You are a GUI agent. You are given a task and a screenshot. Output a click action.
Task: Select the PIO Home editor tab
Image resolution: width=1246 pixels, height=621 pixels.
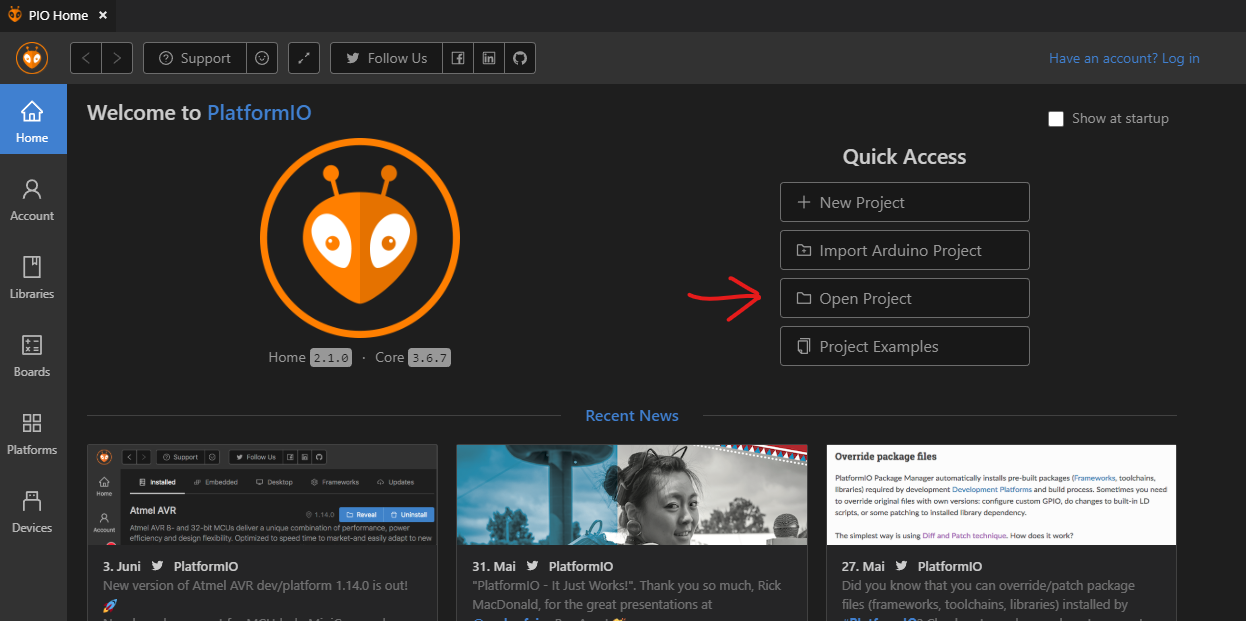(57, 15)
